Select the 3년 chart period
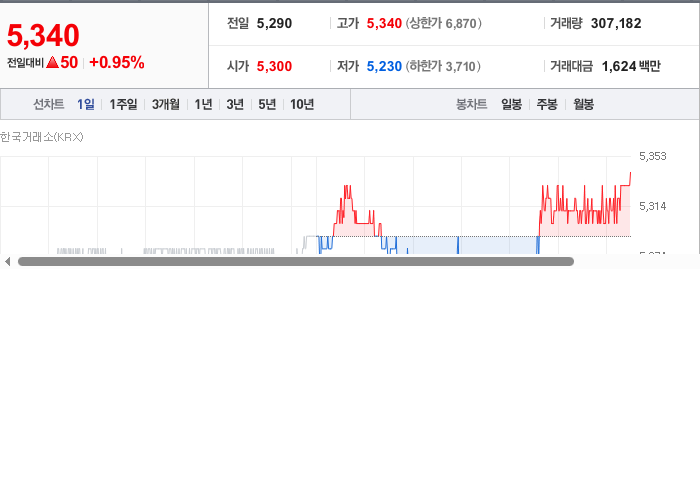 235,104
